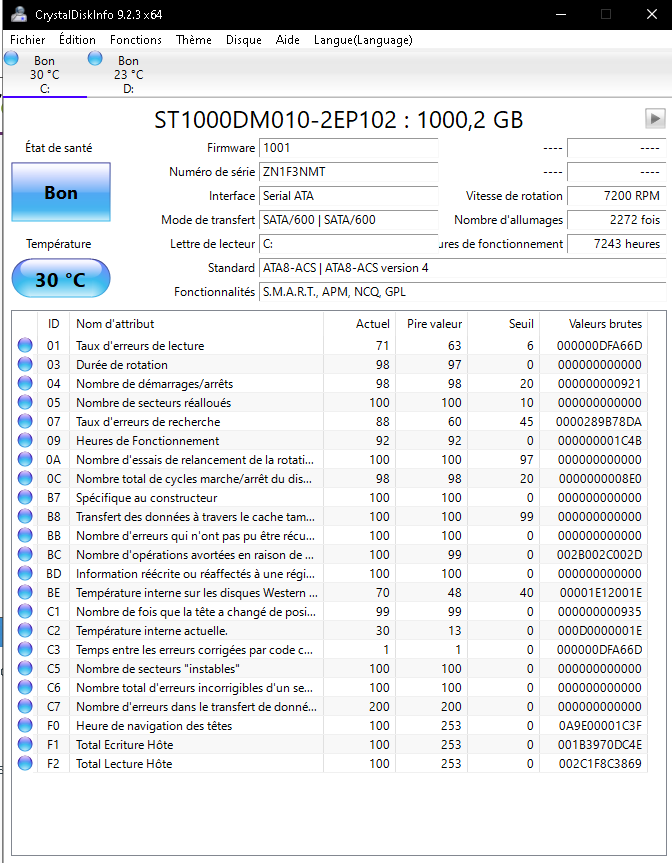Viewport: 672px width, 863px height.
Task: Click status orb of attribute BB row
Action: click(x=25, y=535)
